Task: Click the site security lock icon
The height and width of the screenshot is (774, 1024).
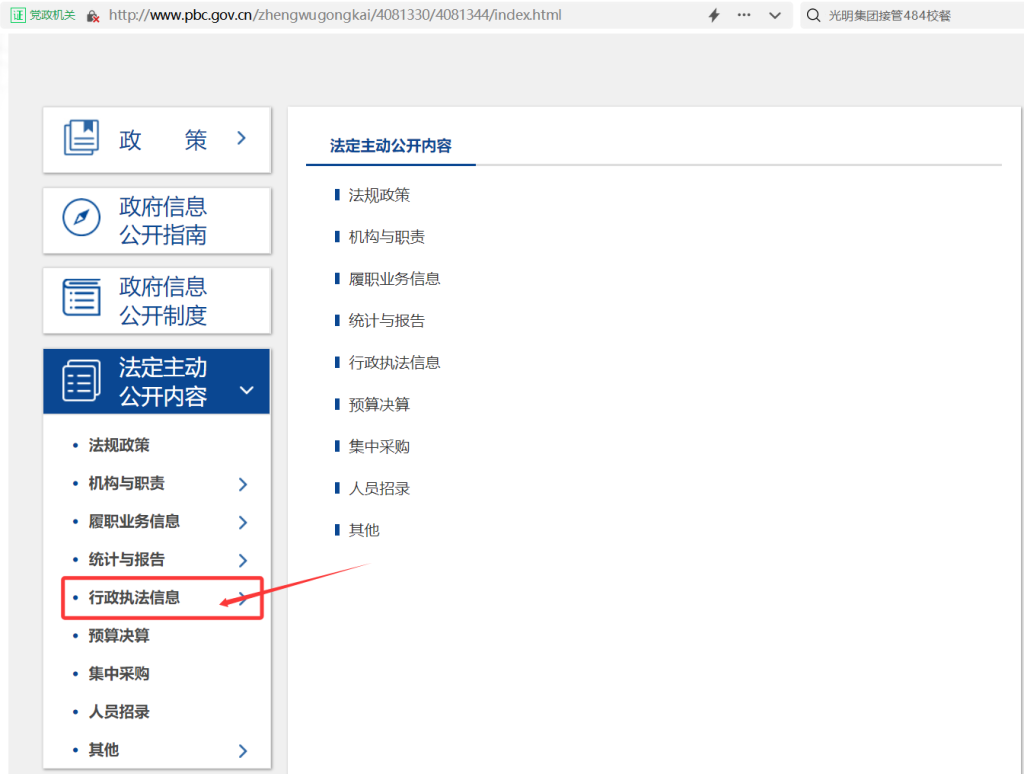Action: pyautogui.click(x=93, y=16)
